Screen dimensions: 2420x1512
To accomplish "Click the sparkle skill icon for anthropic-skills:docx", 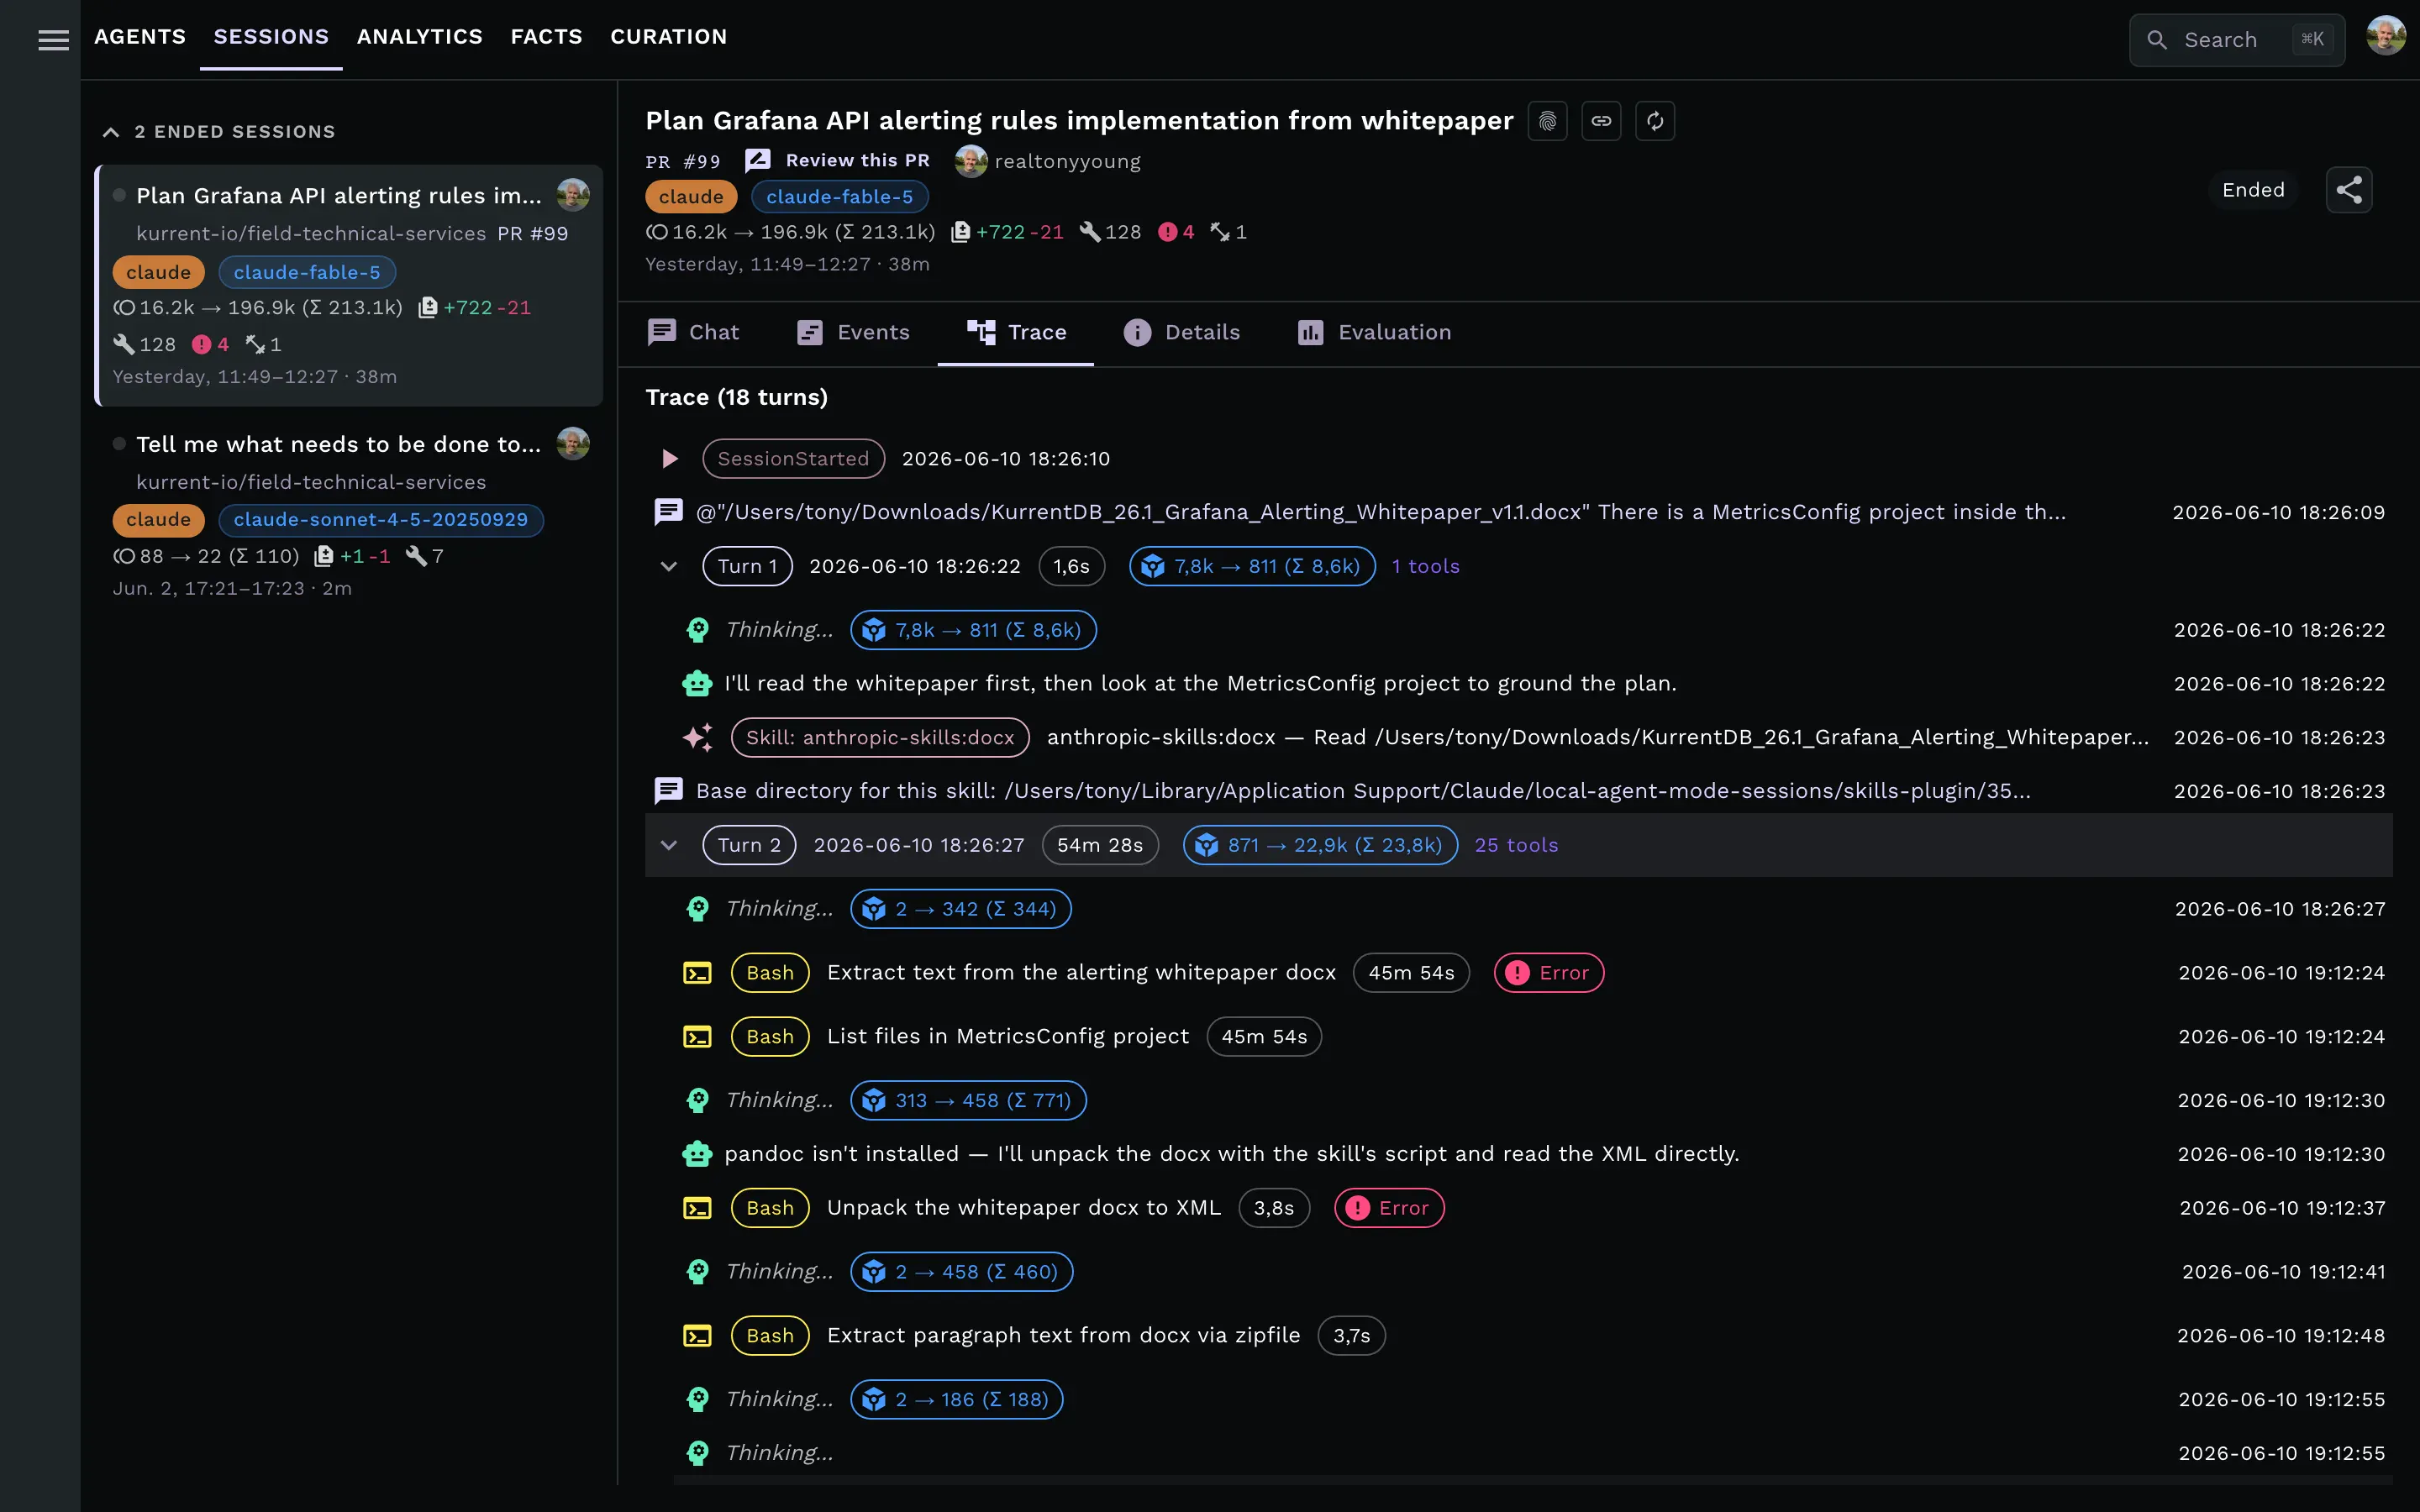I will pyautogui.click(x=697, y=738).
